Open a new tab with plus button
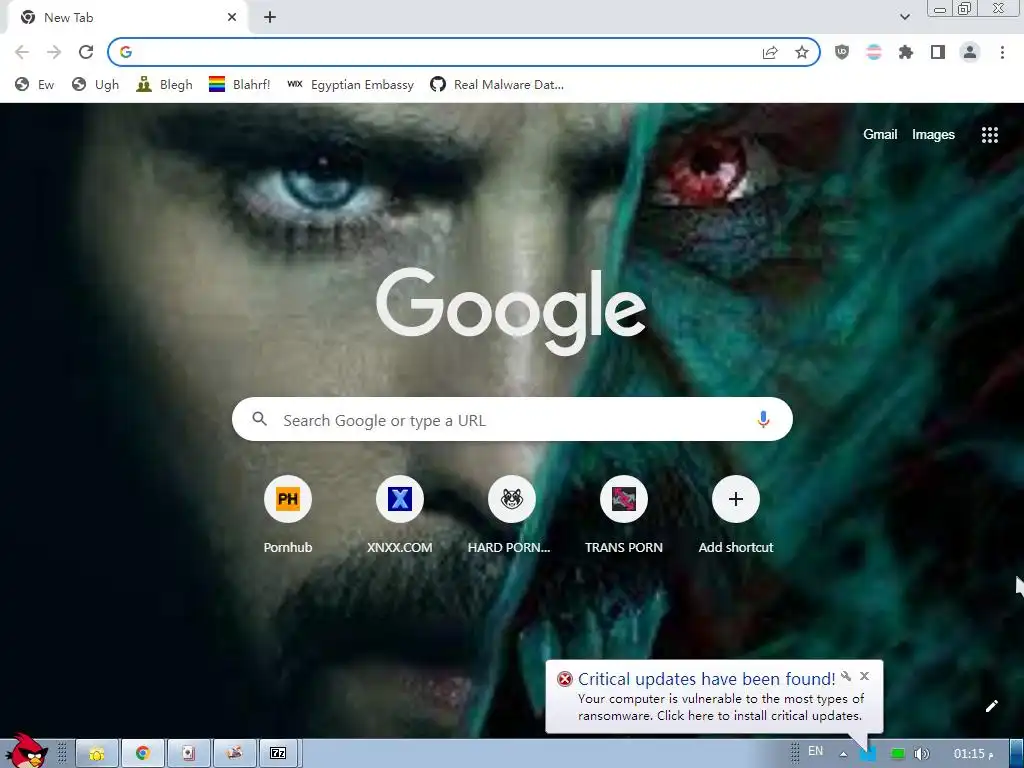 pyautogui.click(x=270, y=18)
